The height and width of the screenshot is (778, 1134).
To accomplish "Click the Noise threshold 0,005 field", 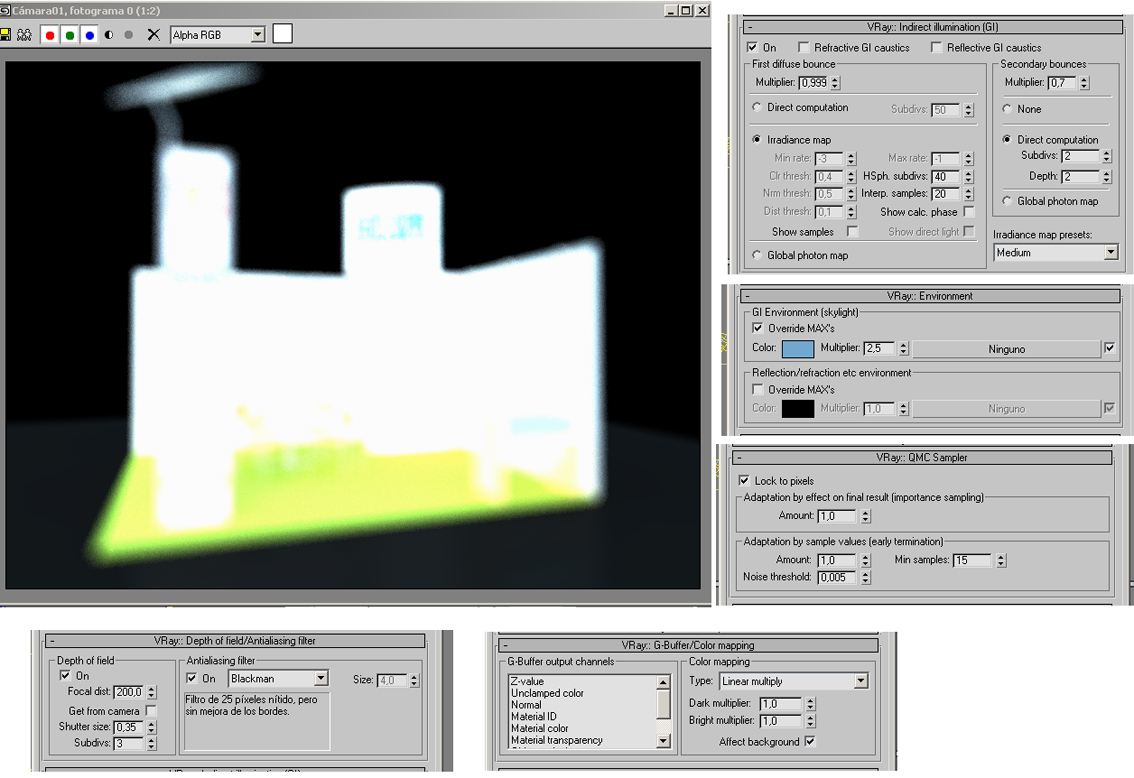I will [837, 578].
